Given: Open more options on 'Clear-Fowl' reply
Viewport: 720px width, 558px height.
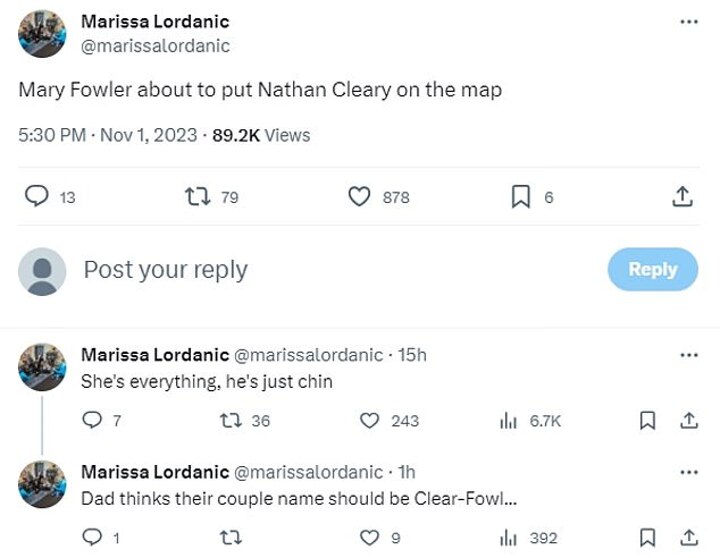Looking at the screenshot, I should [688, 472].
